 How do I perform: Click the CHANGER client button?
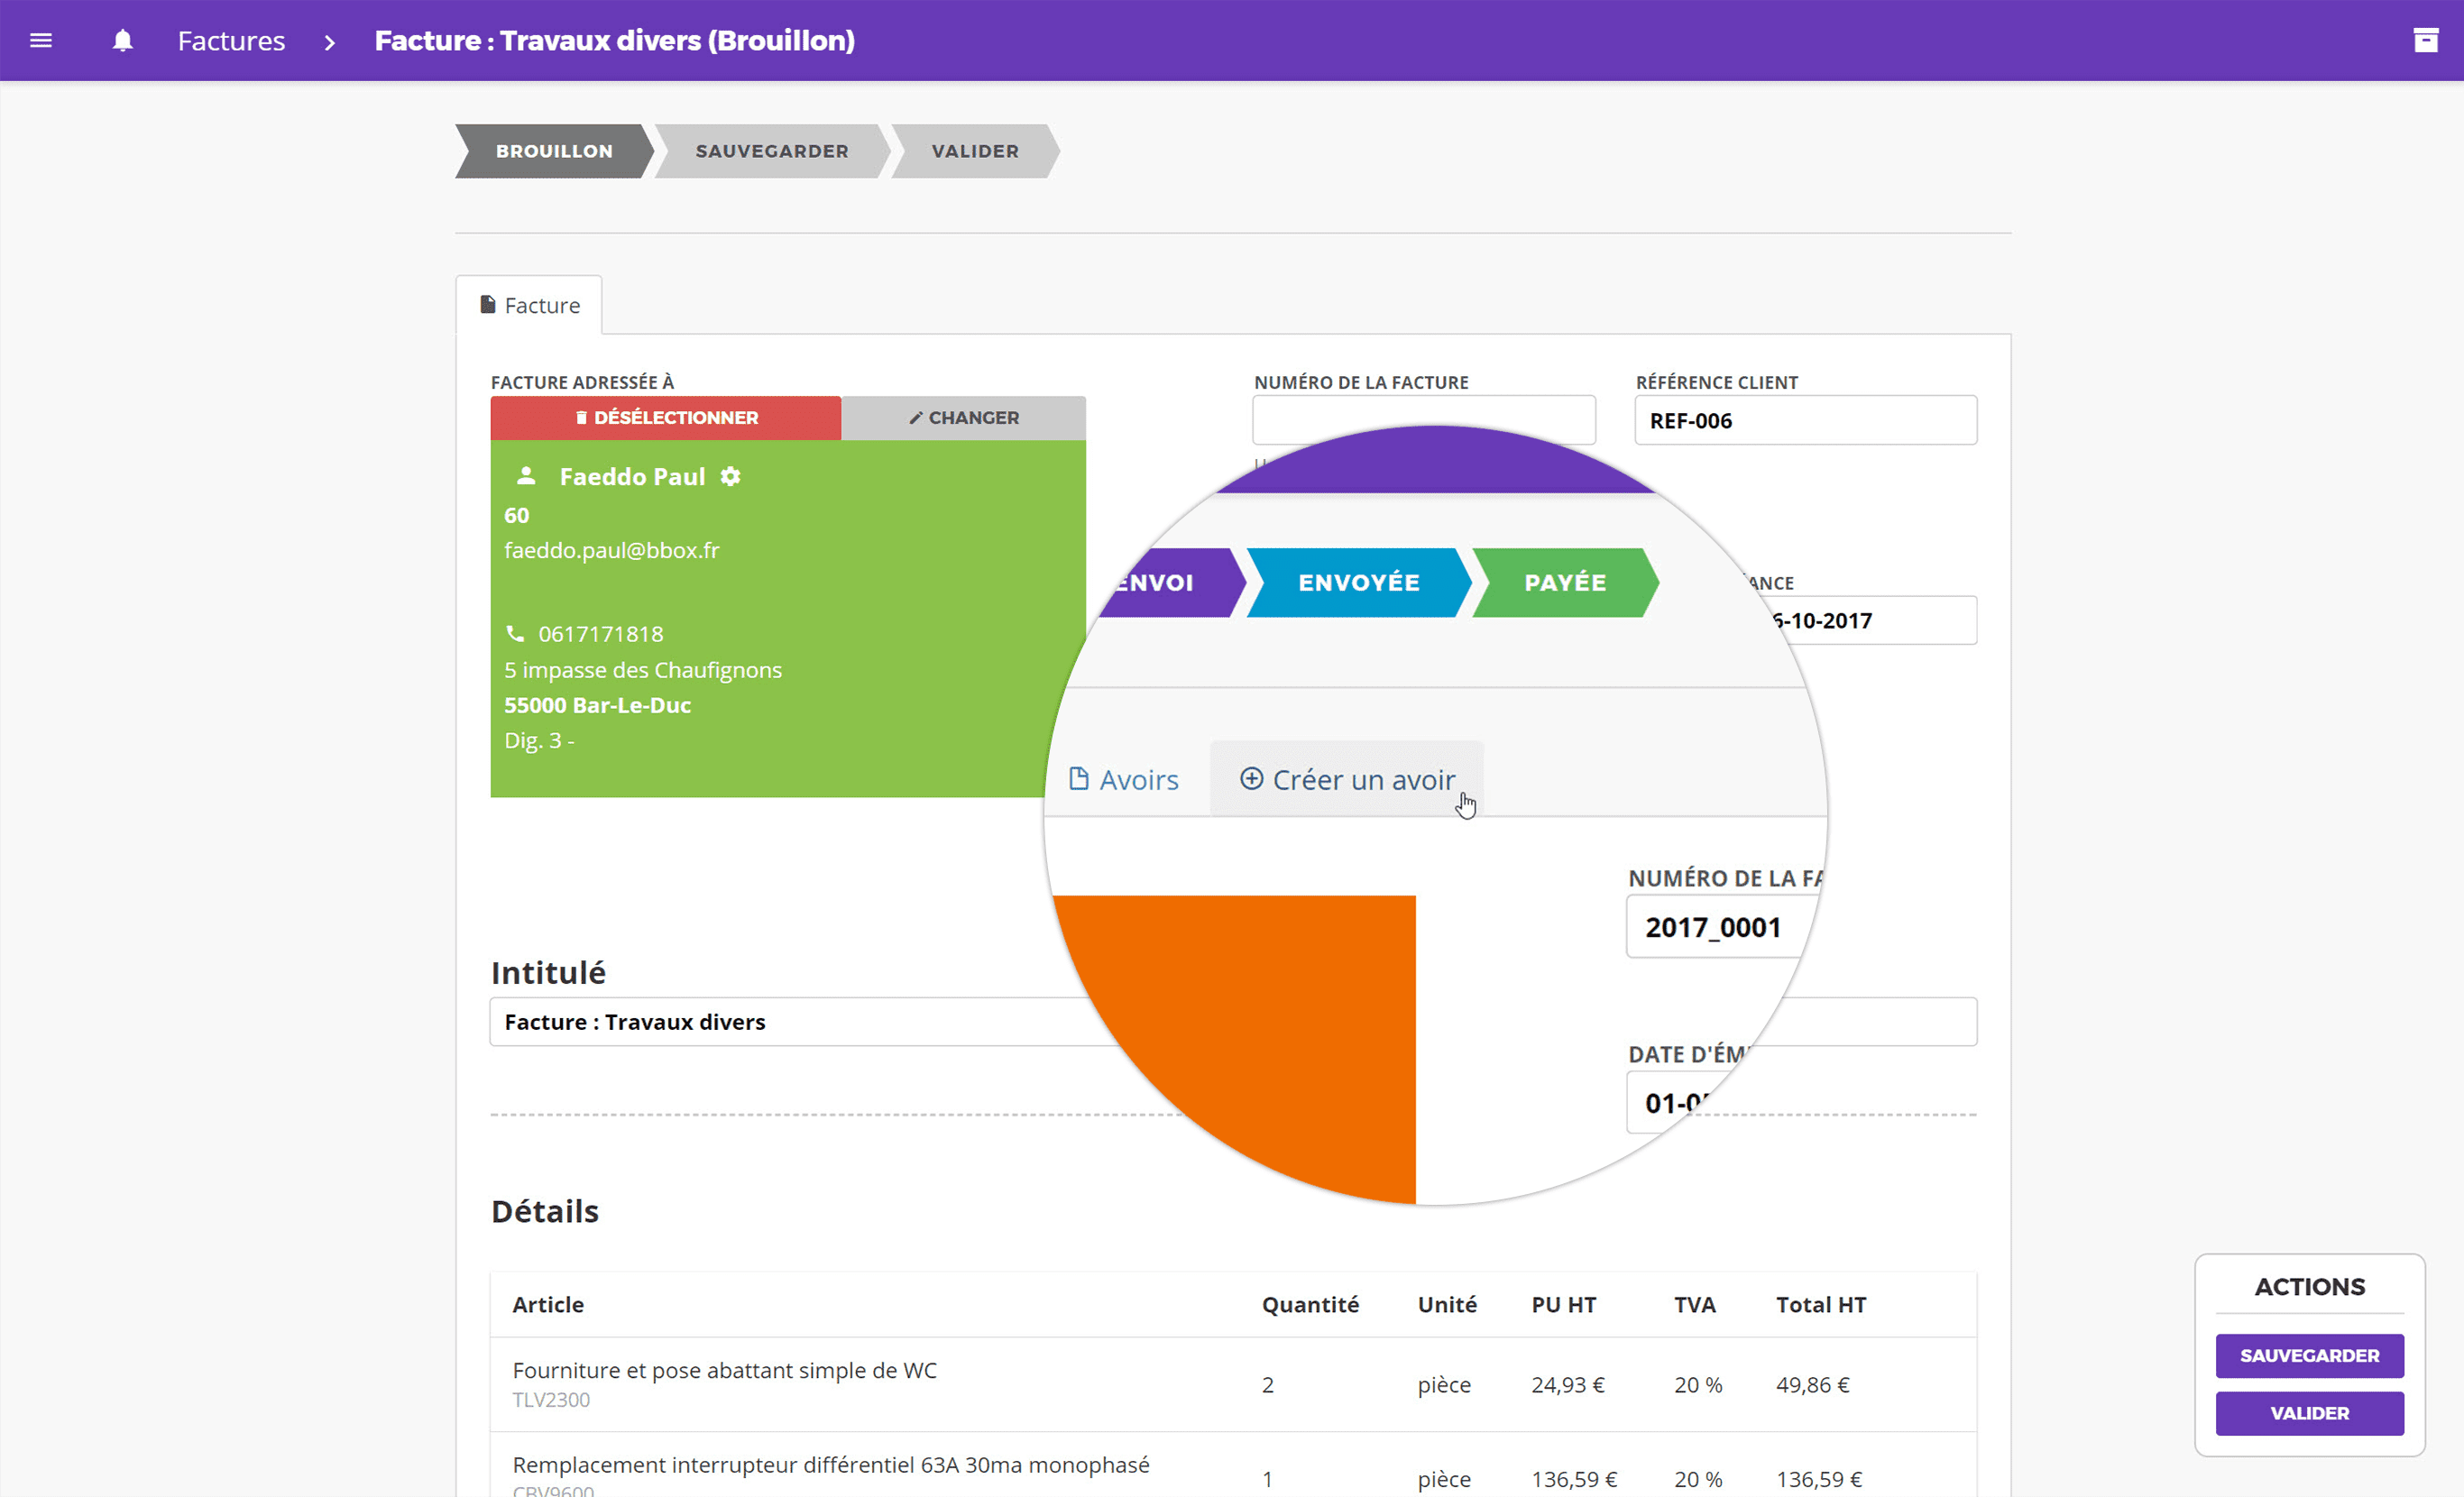coord(964,417)
